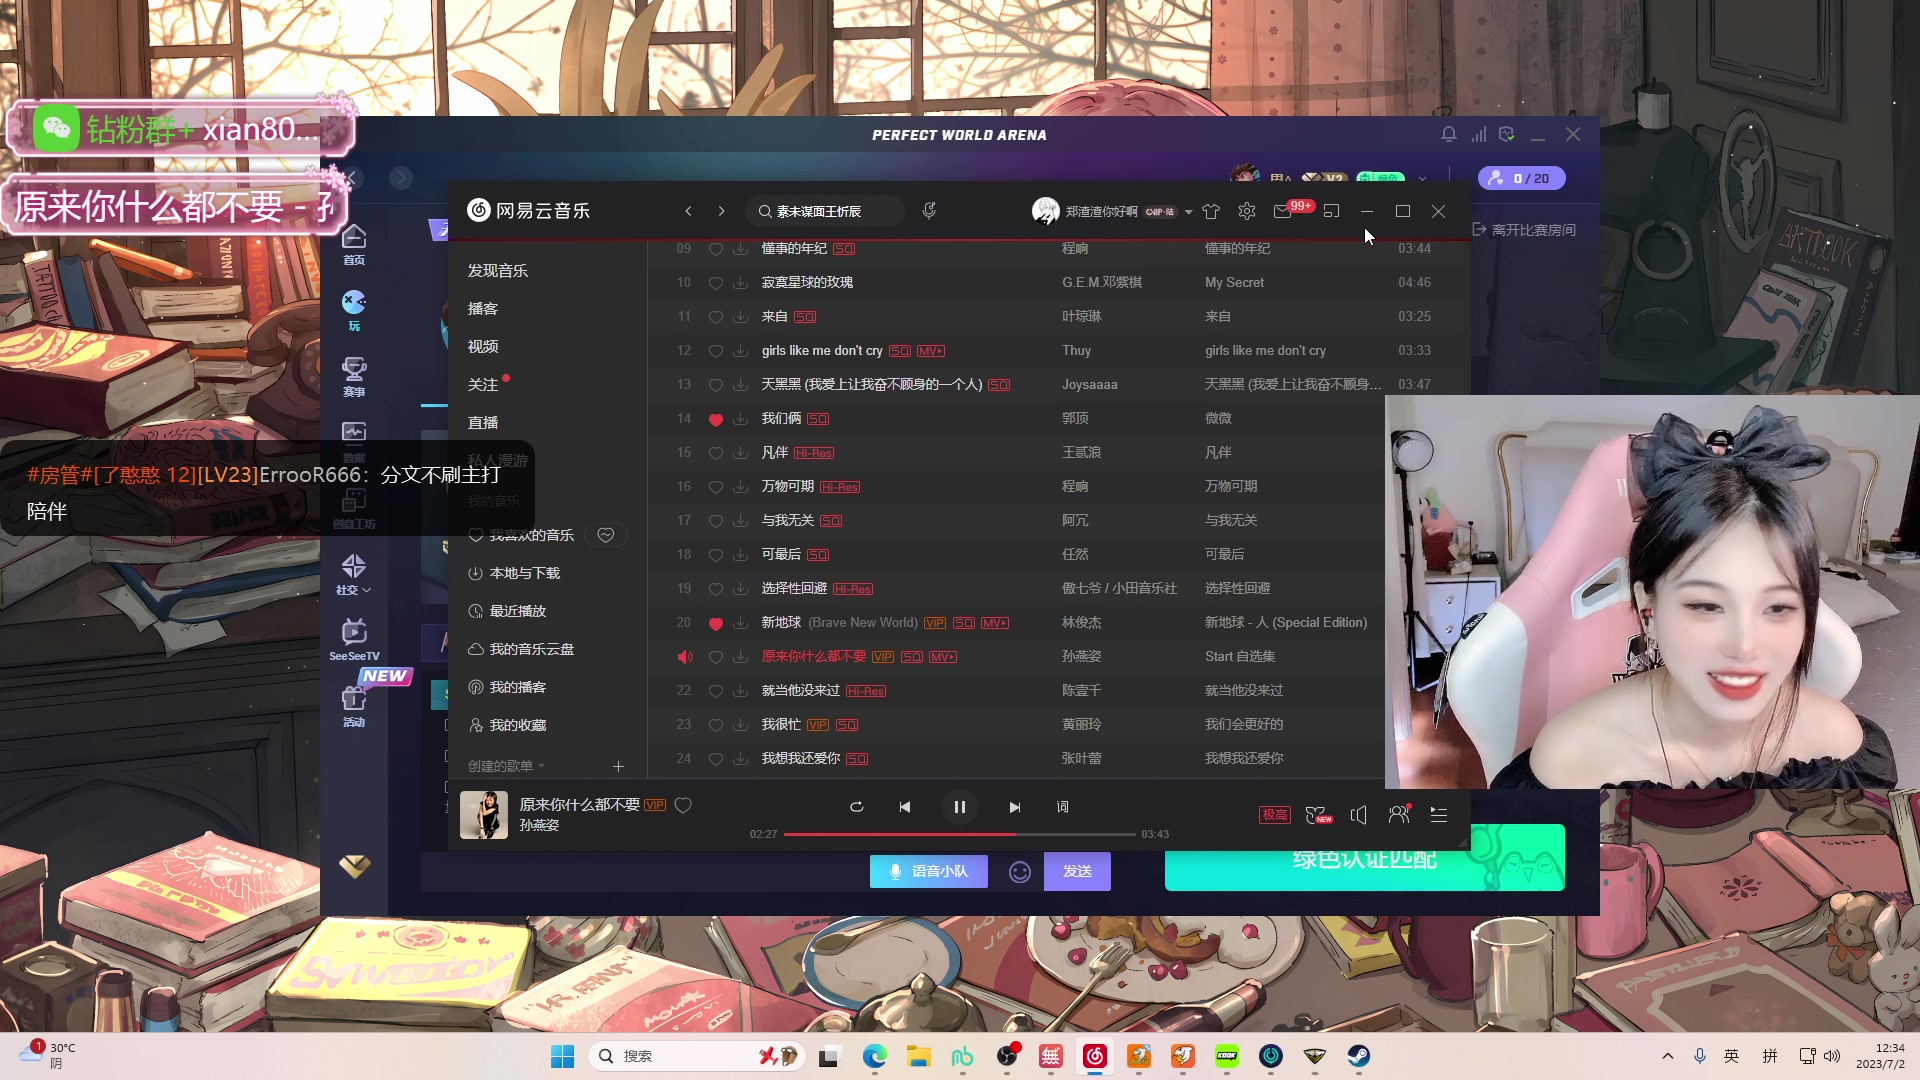The width and height of the screenshot is (1920, 1080).
Task: Open the listen-together icon in player
Action: pos(1399,815)
